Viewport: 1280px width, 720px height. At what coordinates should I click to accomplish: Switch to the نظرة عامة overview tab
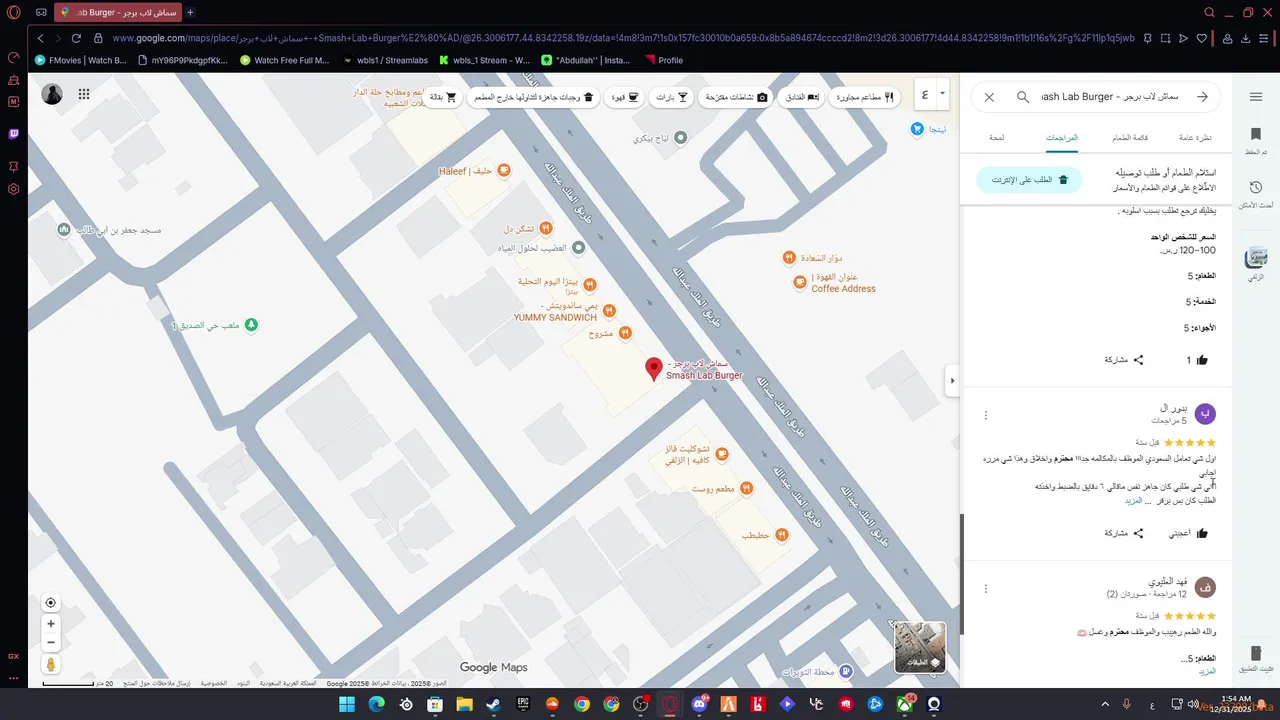pyautogui.click(x=1195, y=138)
